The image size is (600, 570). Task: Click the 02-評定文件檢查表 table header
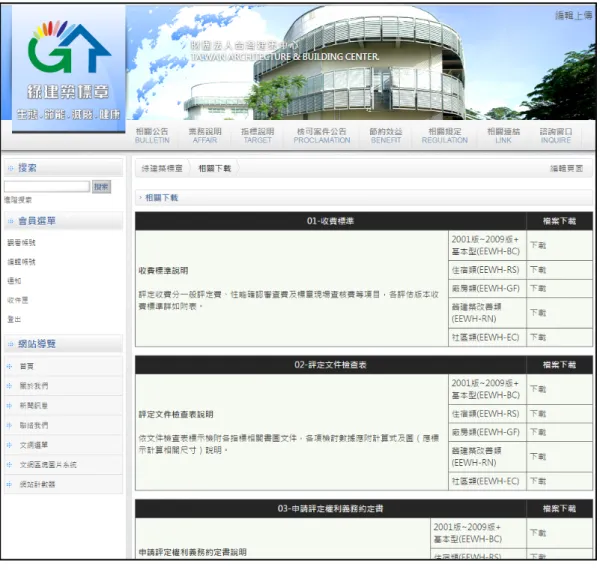click(x=330, y=365)
